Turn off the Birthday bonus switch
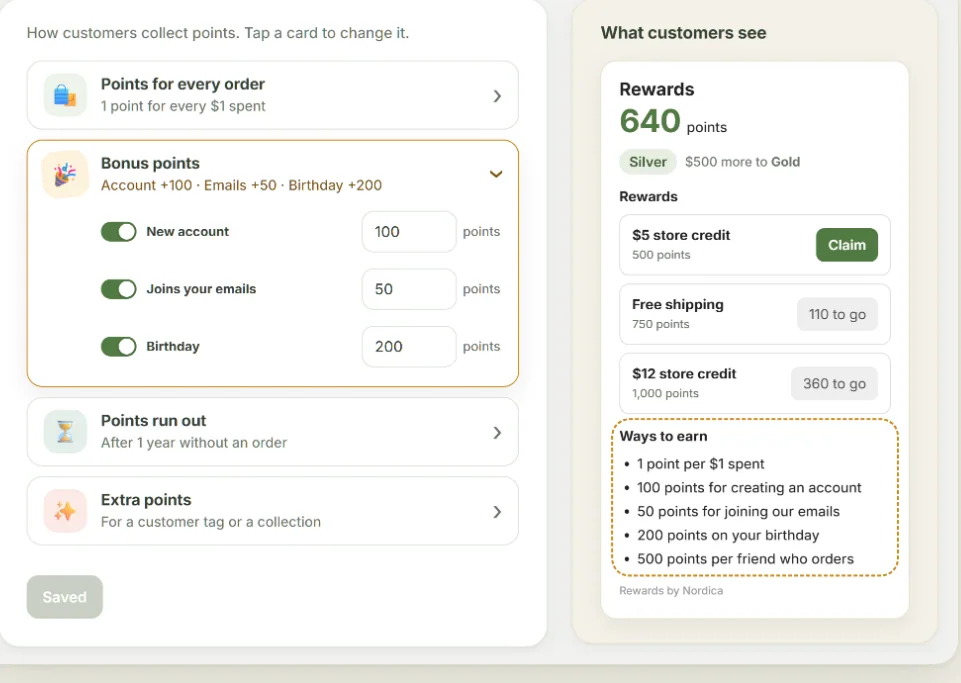 [118, 346]
